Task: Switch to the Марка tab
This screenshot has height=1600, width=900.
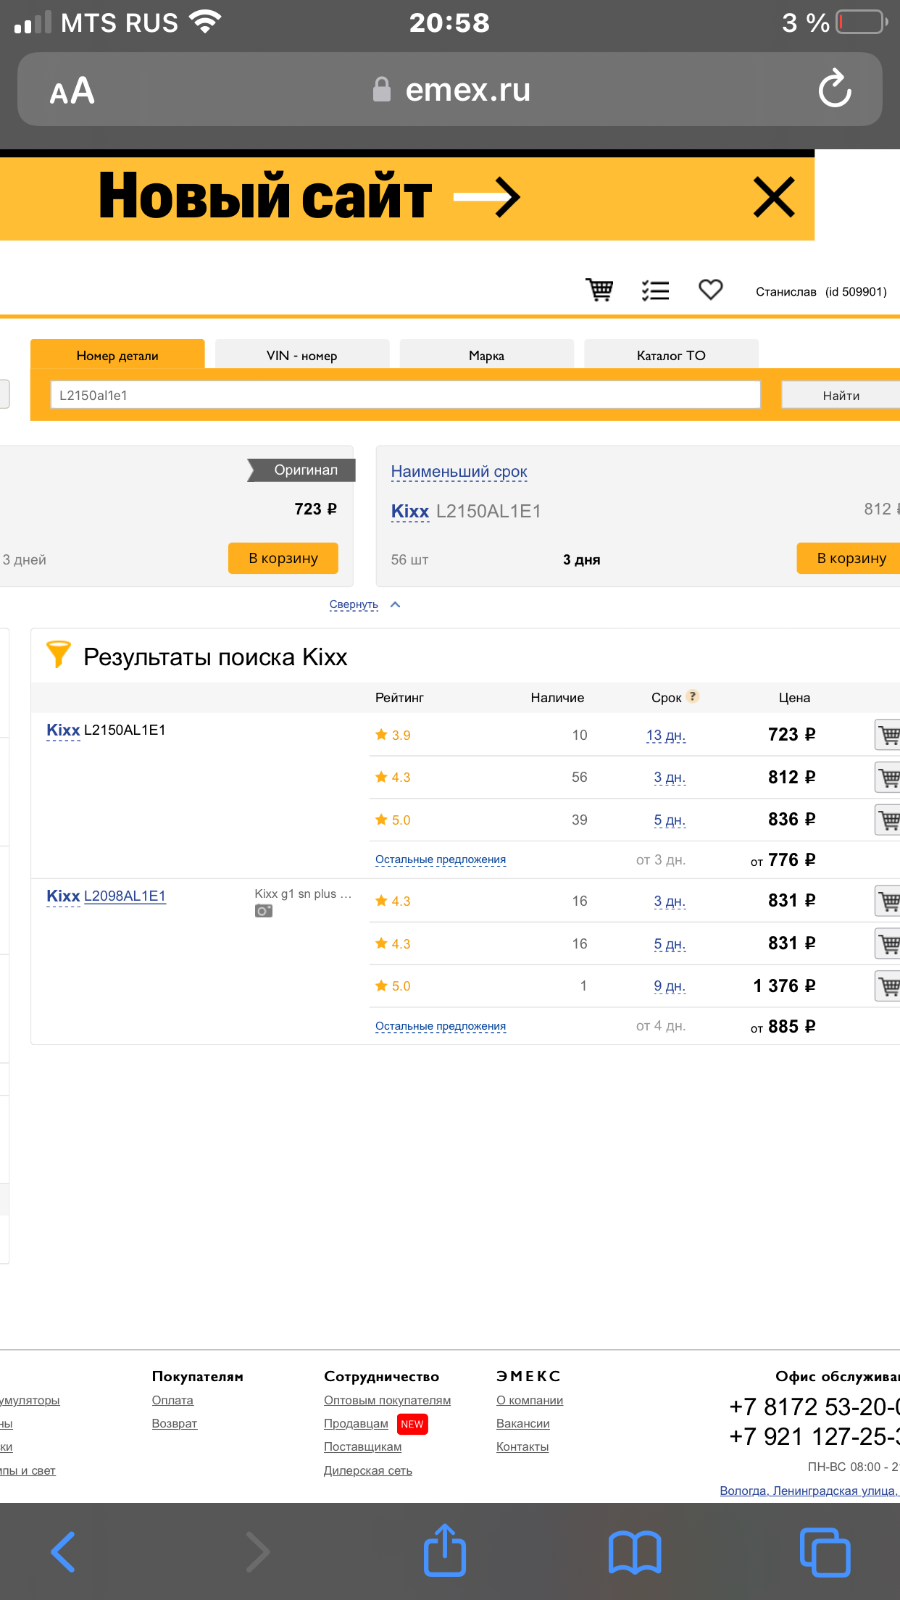Action: 487,355
